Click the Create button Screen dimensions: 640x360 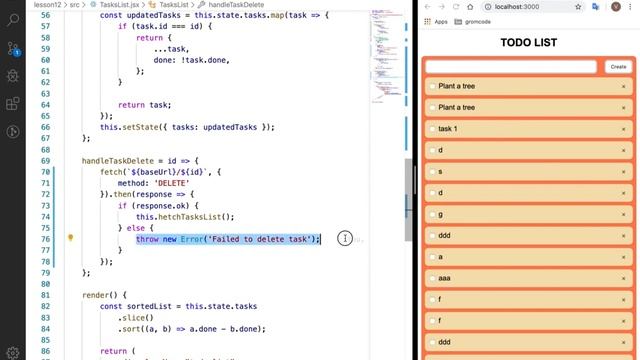coord(618,67)
